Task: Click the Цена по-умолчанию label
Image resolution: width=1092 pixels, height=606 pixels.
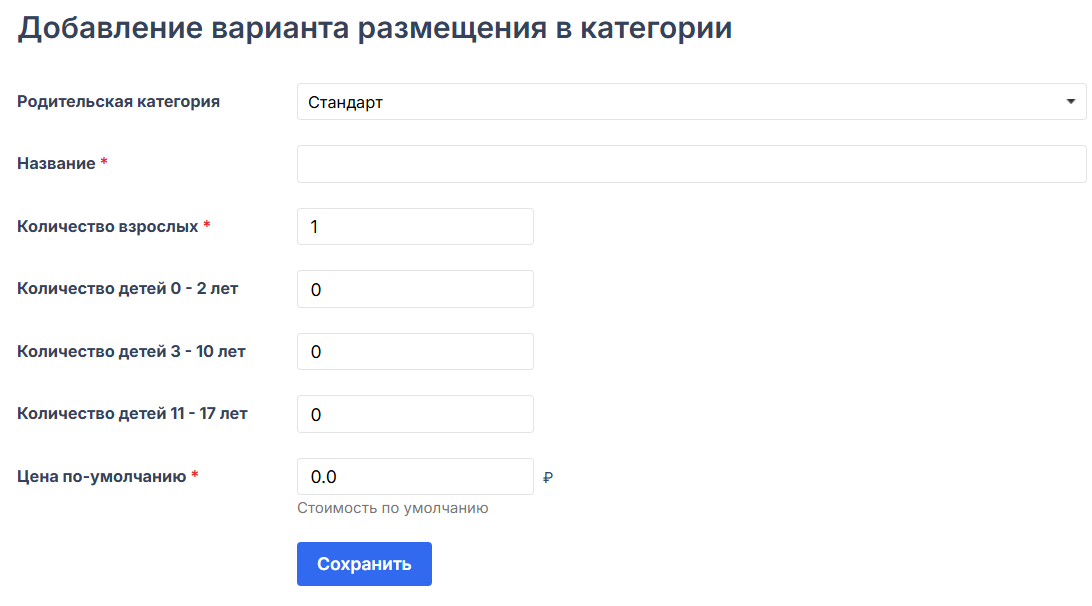Action: click(102, 476)
